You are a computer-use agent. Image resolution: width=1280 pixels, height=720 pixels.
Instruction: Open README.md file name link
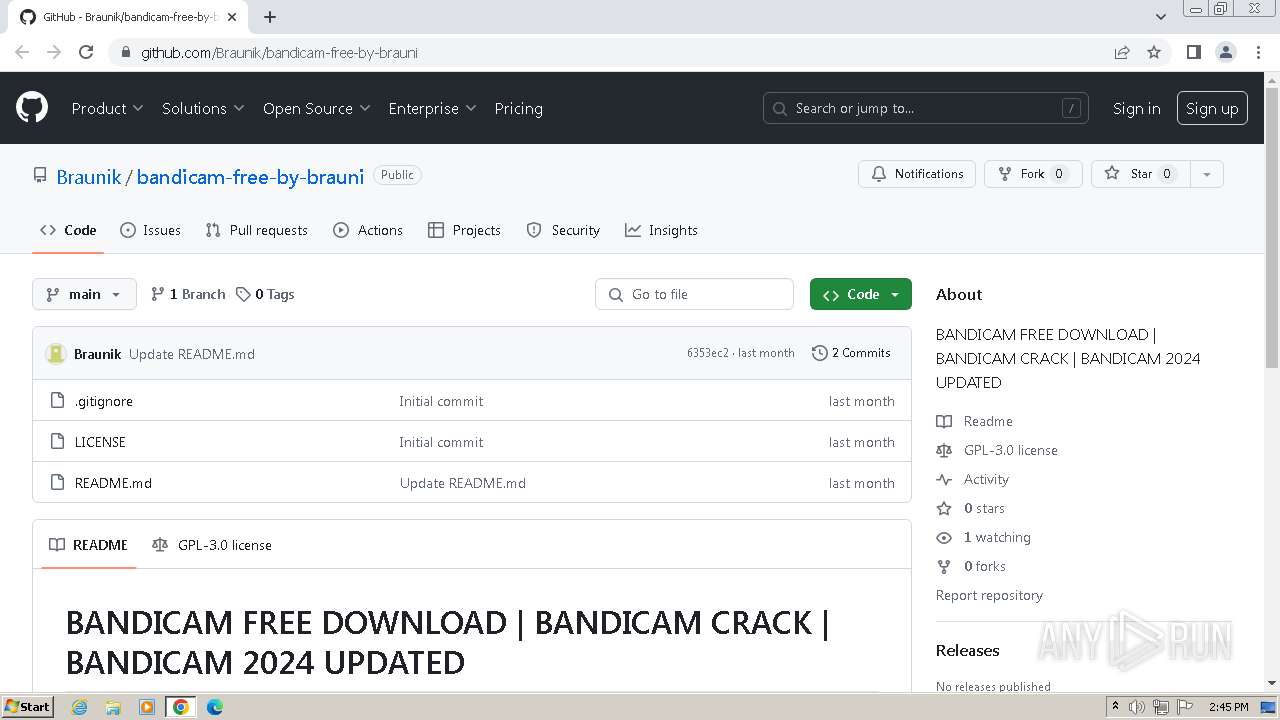(x=113, y=483)
